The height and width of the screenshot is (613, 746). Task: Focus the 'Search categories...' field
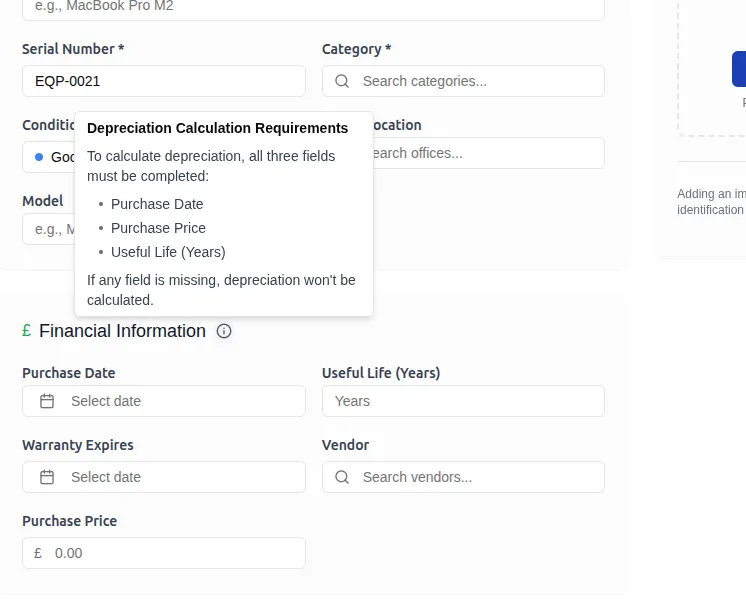[475, 81]
